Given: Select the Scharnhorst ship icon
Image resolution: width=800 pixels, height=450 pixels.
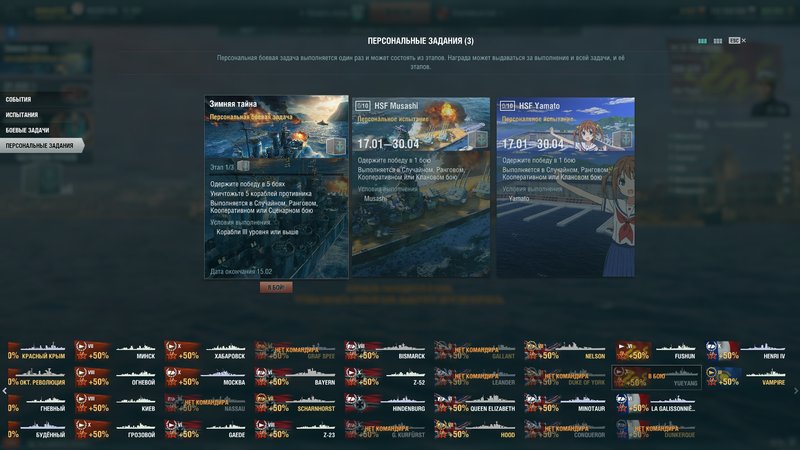Looking at the screenshot, I should coord(296,403).
